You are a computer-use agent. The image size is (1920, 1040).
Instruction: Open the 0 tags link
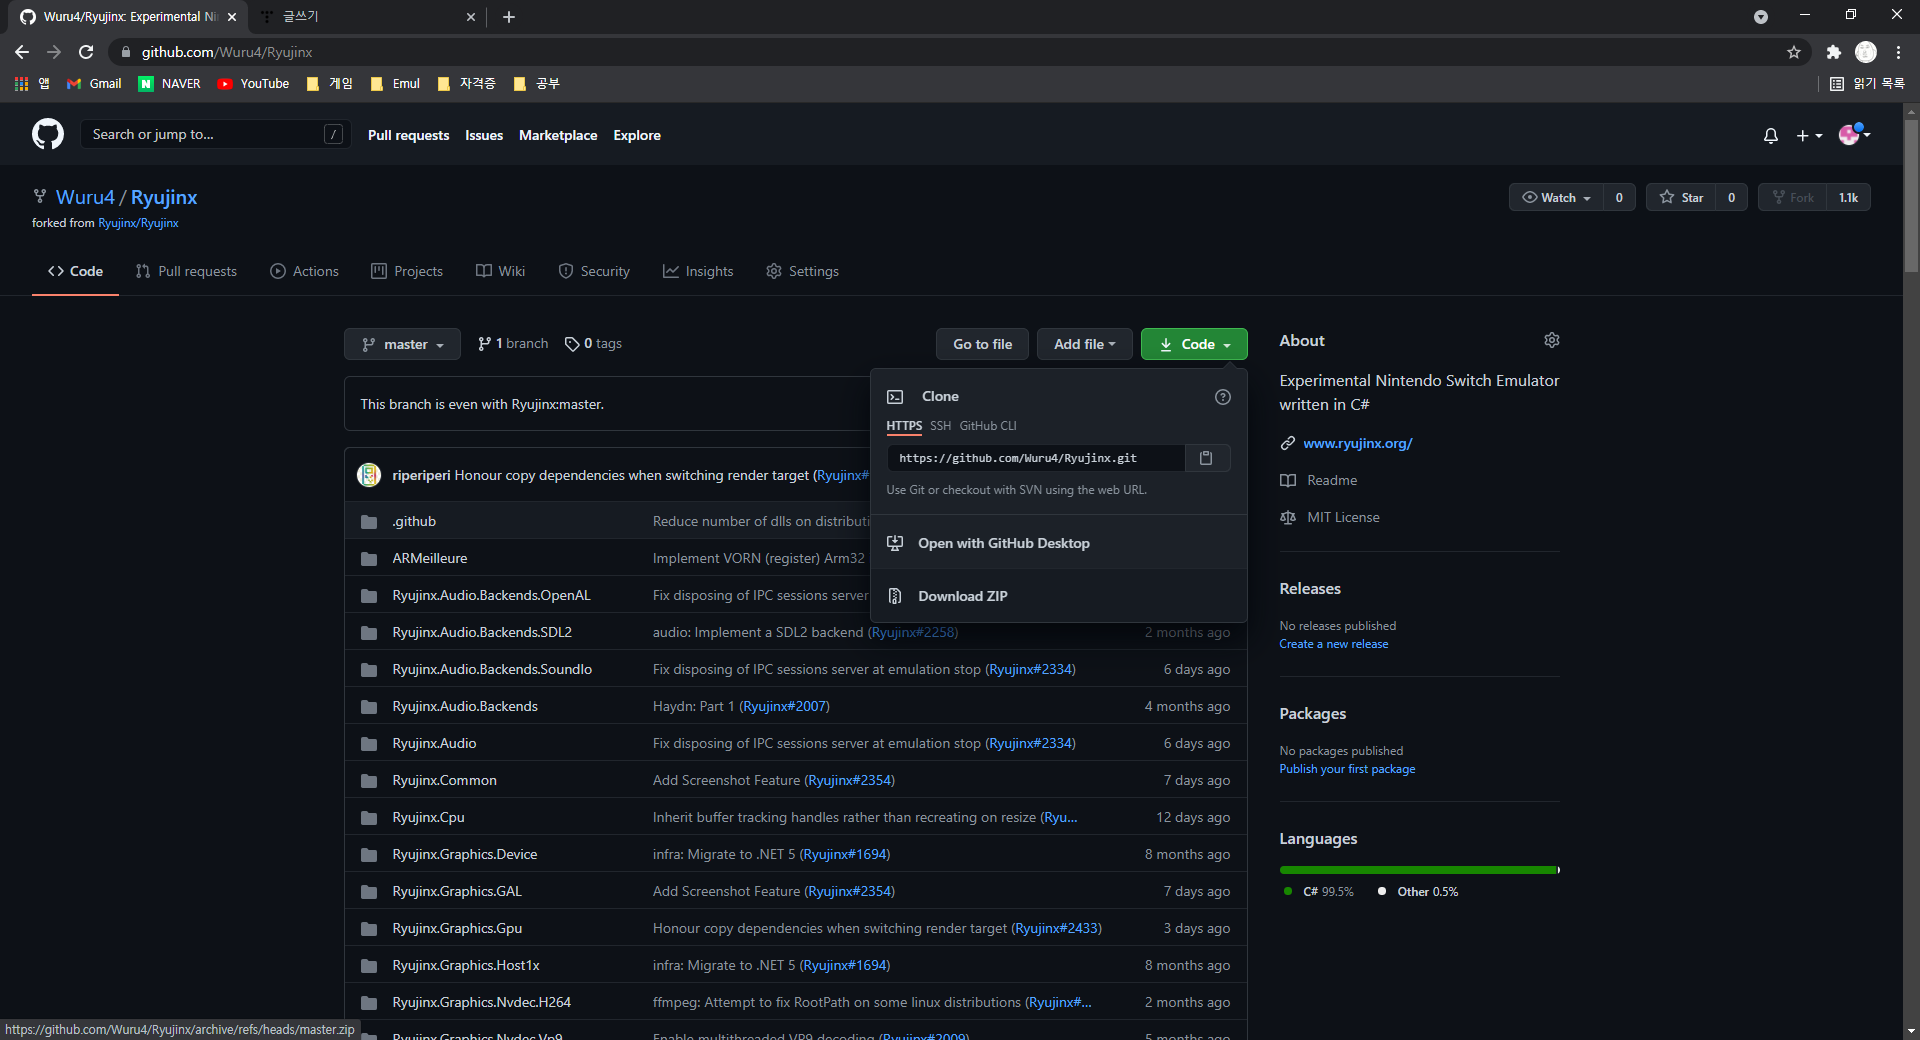point(593,344)
